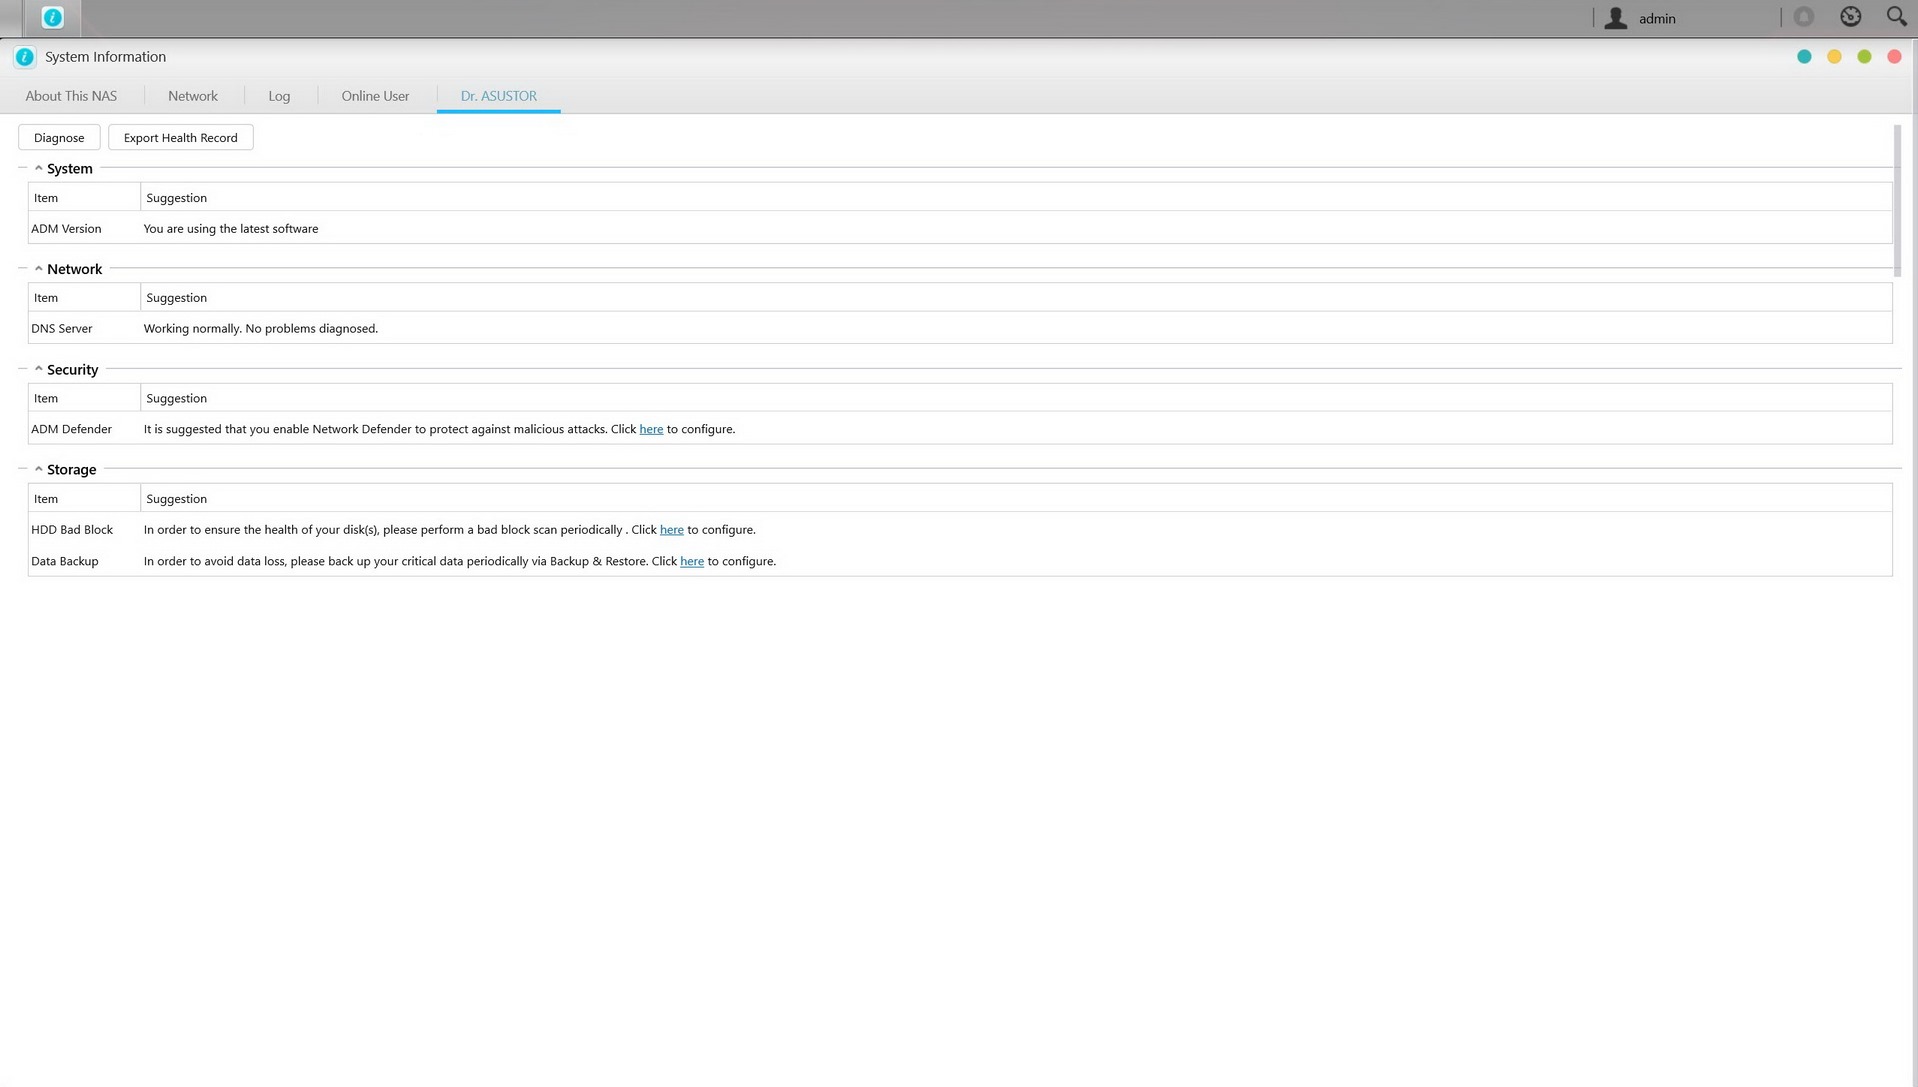This screenshot has width=1918, height=1087.
Task: Click the HDD Bad Block row label
Action: pos(72,530)
